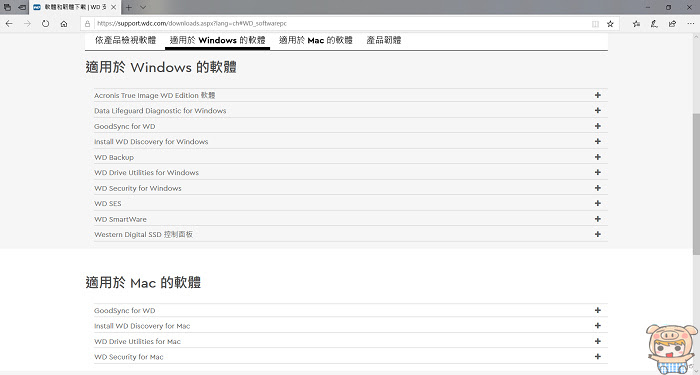Go back to previous page

pos(9,24)
